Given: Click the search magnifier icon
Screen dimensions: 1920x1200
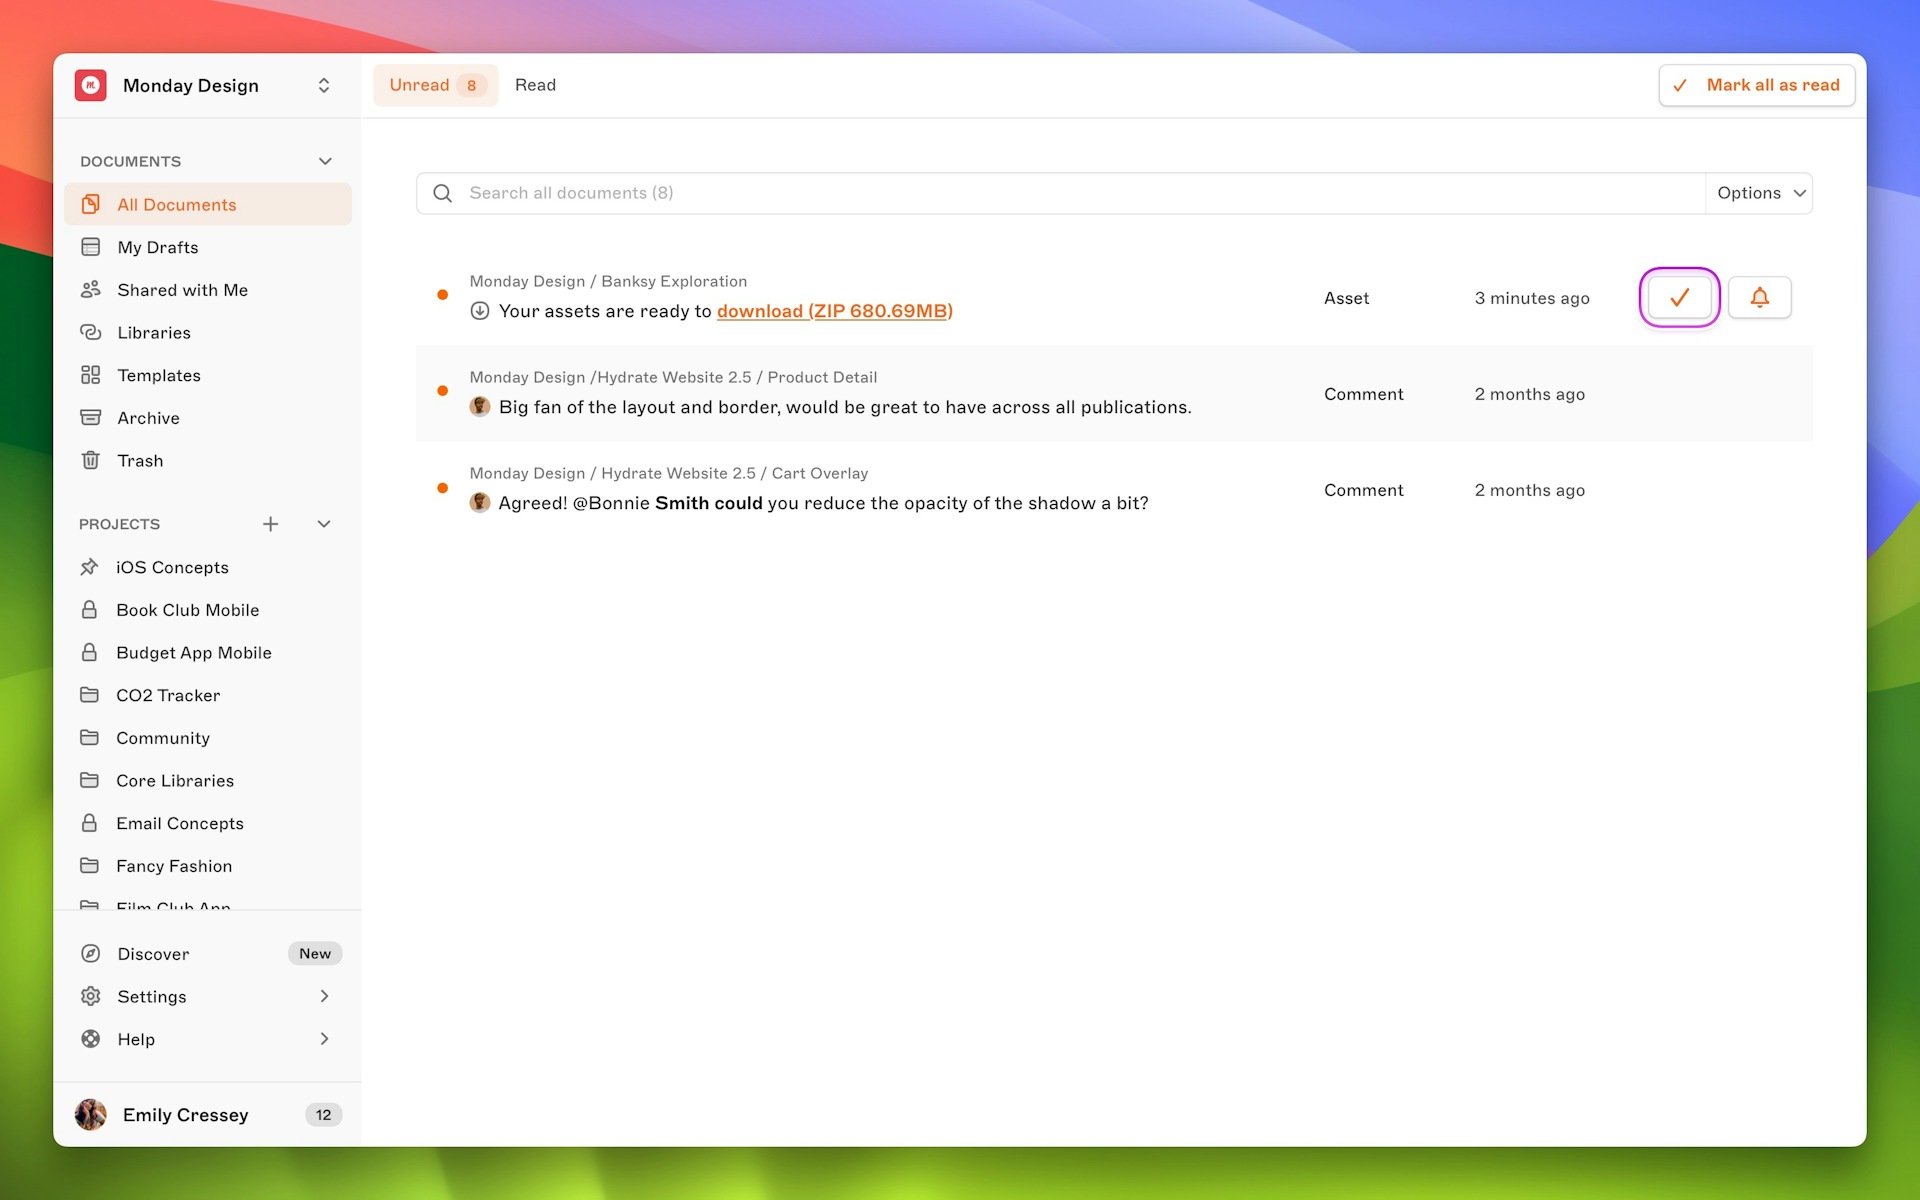Looking at the screenshot, I should (442, 192).
